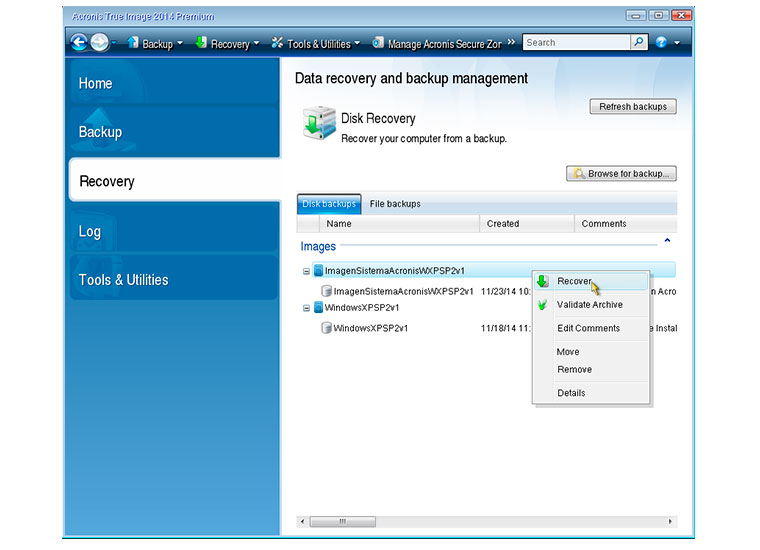Click the green Recovery toolbar icon

(x=201, y=43)
